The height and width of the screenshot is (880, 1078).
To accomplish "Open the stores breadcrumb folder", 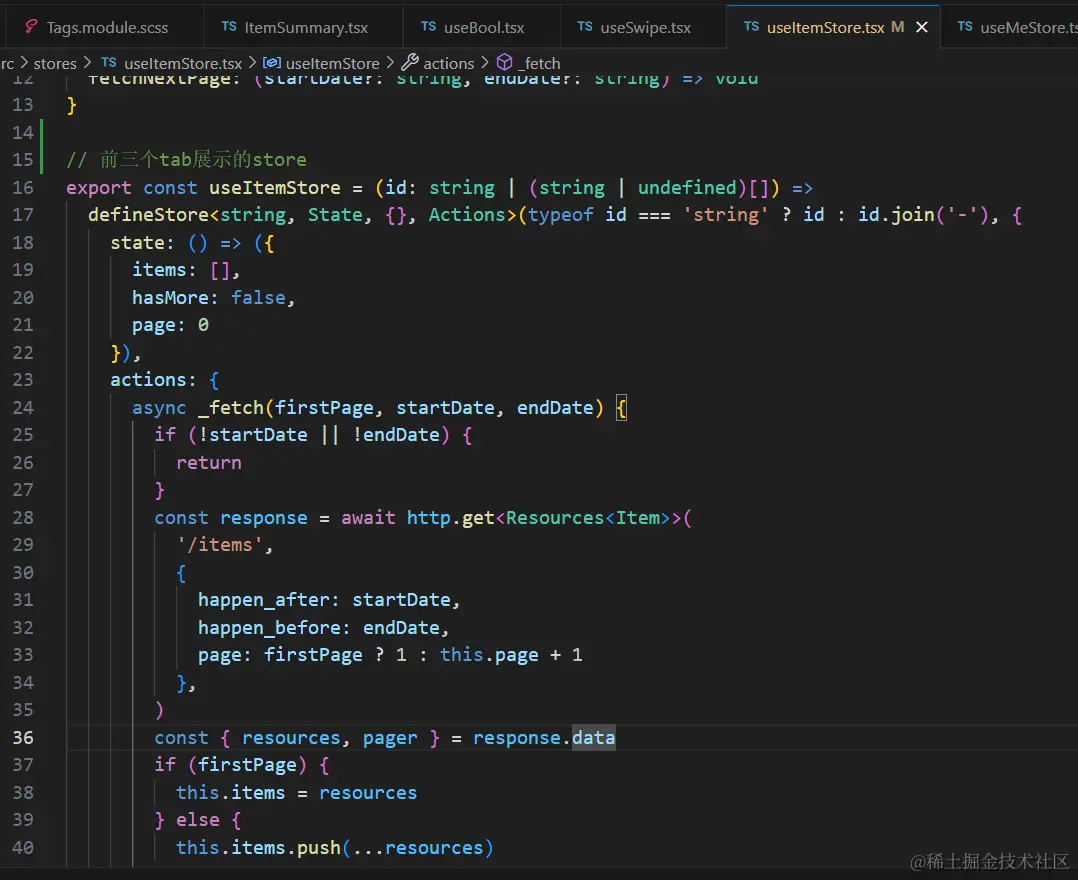I will pyautogui.click(x=55, y=63).
